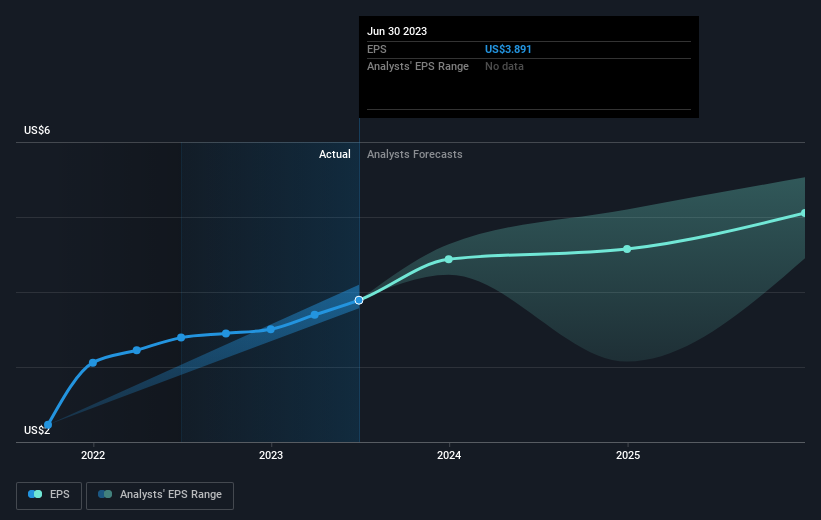The width and height of the screenshot is (821, 520).
Task: Click the 2024 x-axis label
Action: coord(449,455)
